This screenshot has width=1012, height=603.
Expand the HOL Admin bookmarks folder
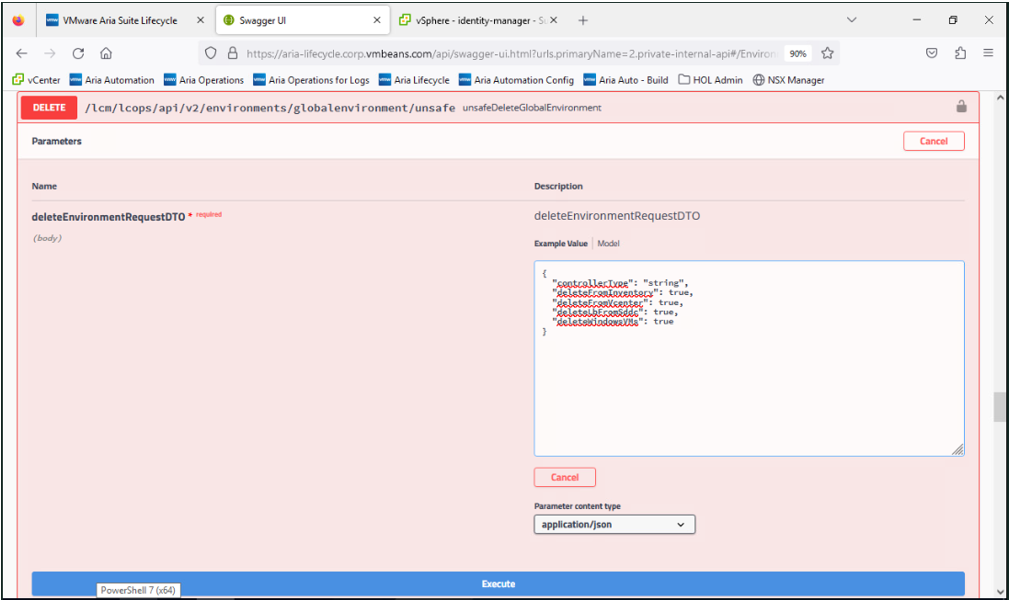coord(711,80)
